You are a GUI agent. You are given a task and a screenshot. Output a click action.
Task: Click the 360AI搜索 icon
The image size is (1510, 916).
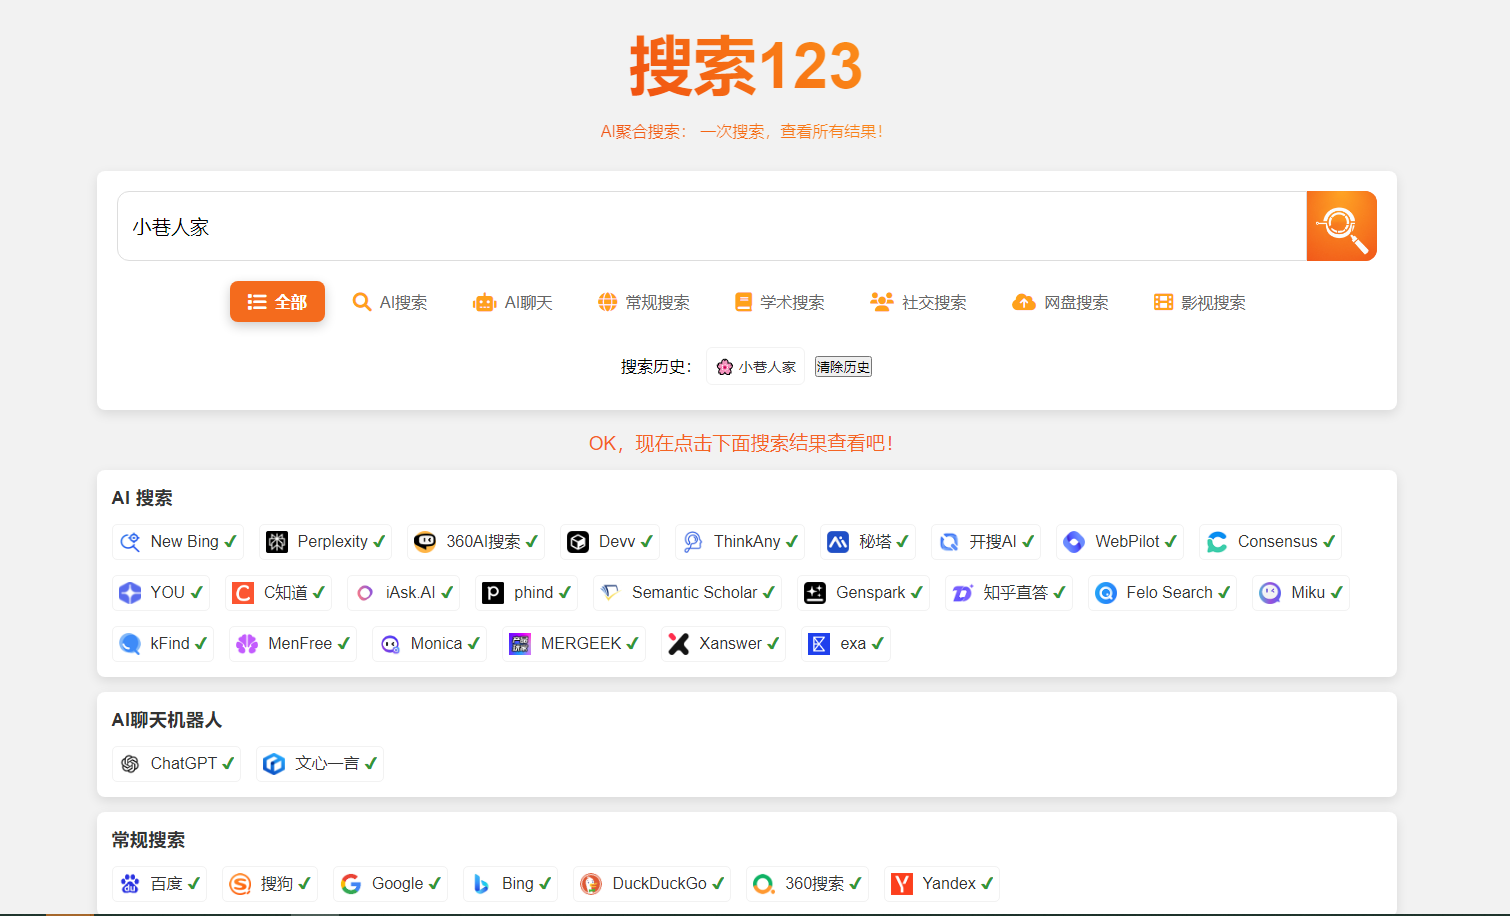tap(425, 542)
